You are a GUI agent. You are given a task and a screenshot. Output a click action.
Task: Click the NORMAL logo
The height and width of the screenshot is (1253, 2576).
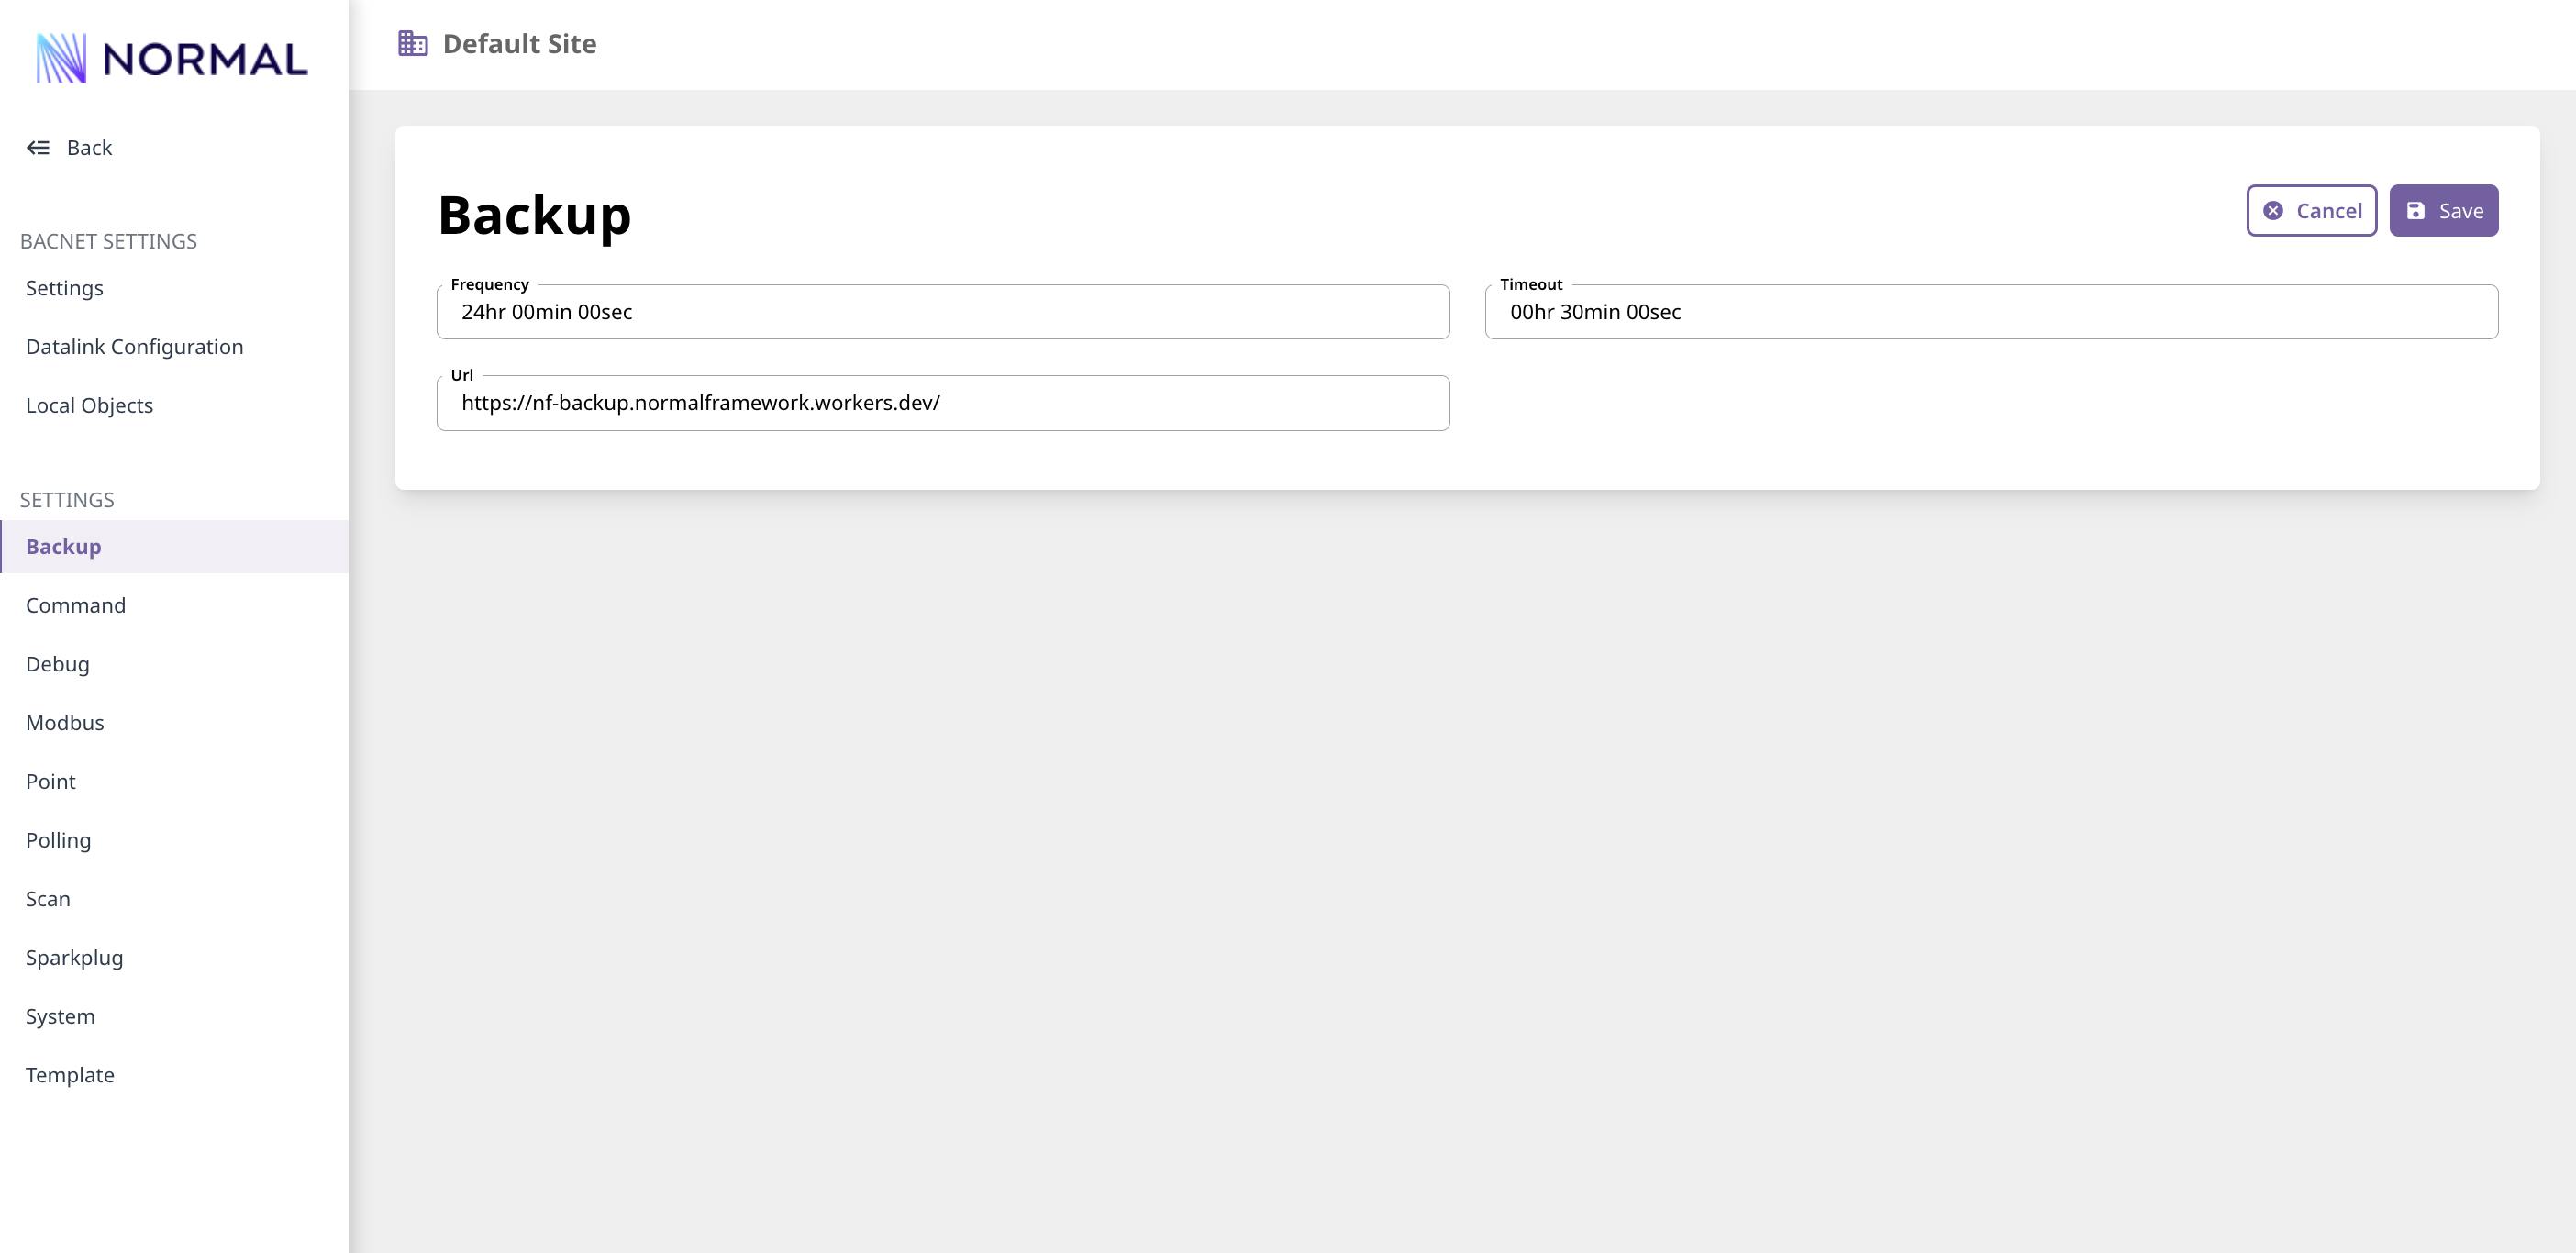pos(172,58)
